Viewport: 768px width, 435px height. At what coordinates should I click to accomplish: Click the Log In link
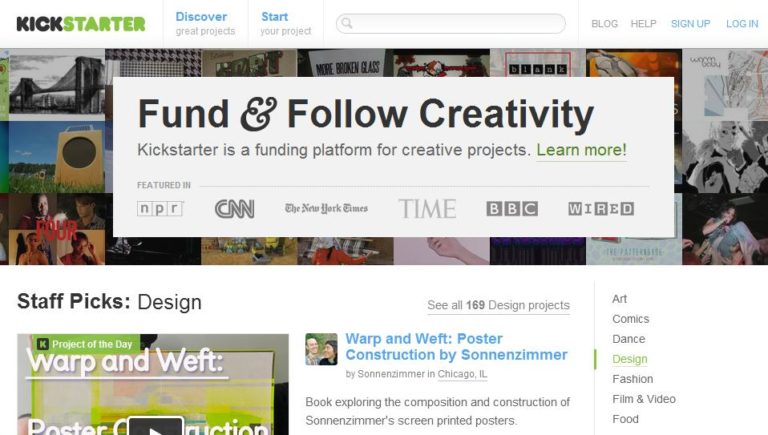point(741,24)
